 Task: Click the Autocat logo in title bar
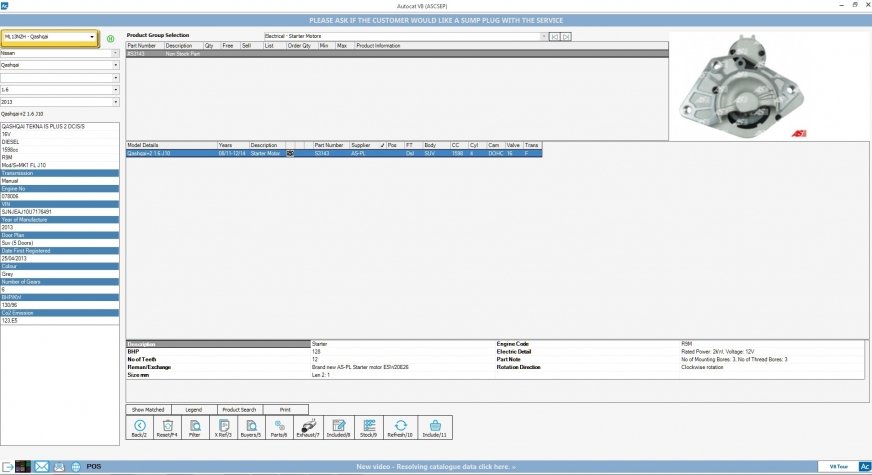coord(4,5)
